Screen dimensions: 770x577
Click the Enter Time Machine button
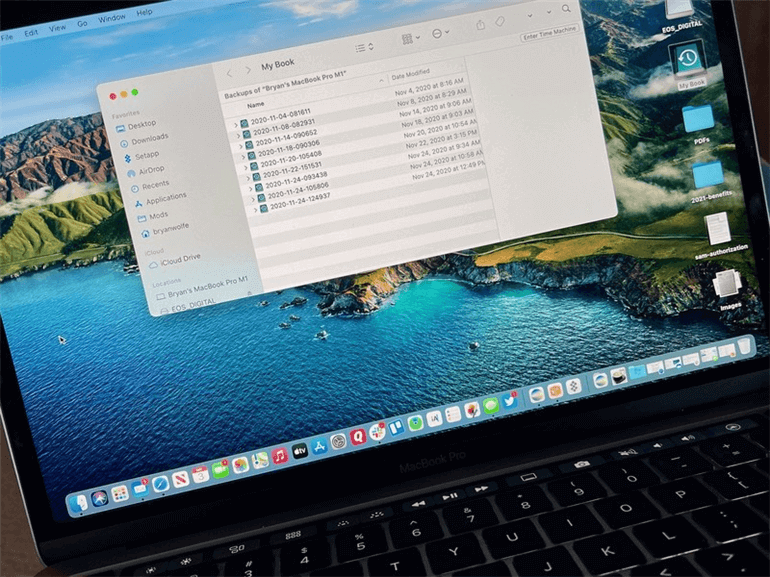(x=549, y=33)
